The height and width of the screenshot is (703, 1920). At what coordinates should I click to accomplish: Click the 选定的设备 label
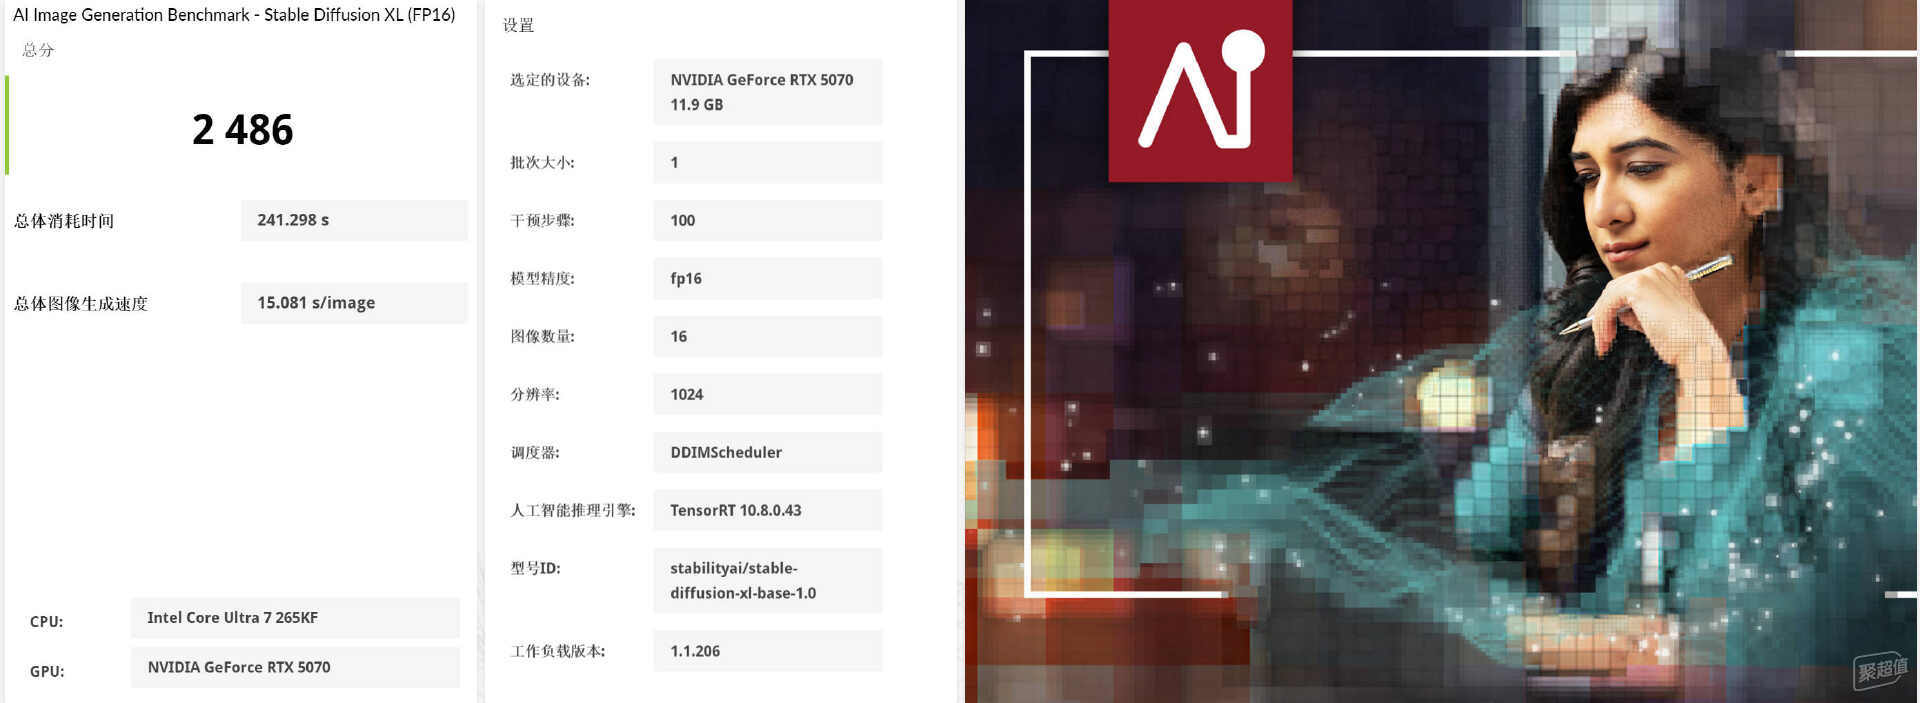[550, 80]
